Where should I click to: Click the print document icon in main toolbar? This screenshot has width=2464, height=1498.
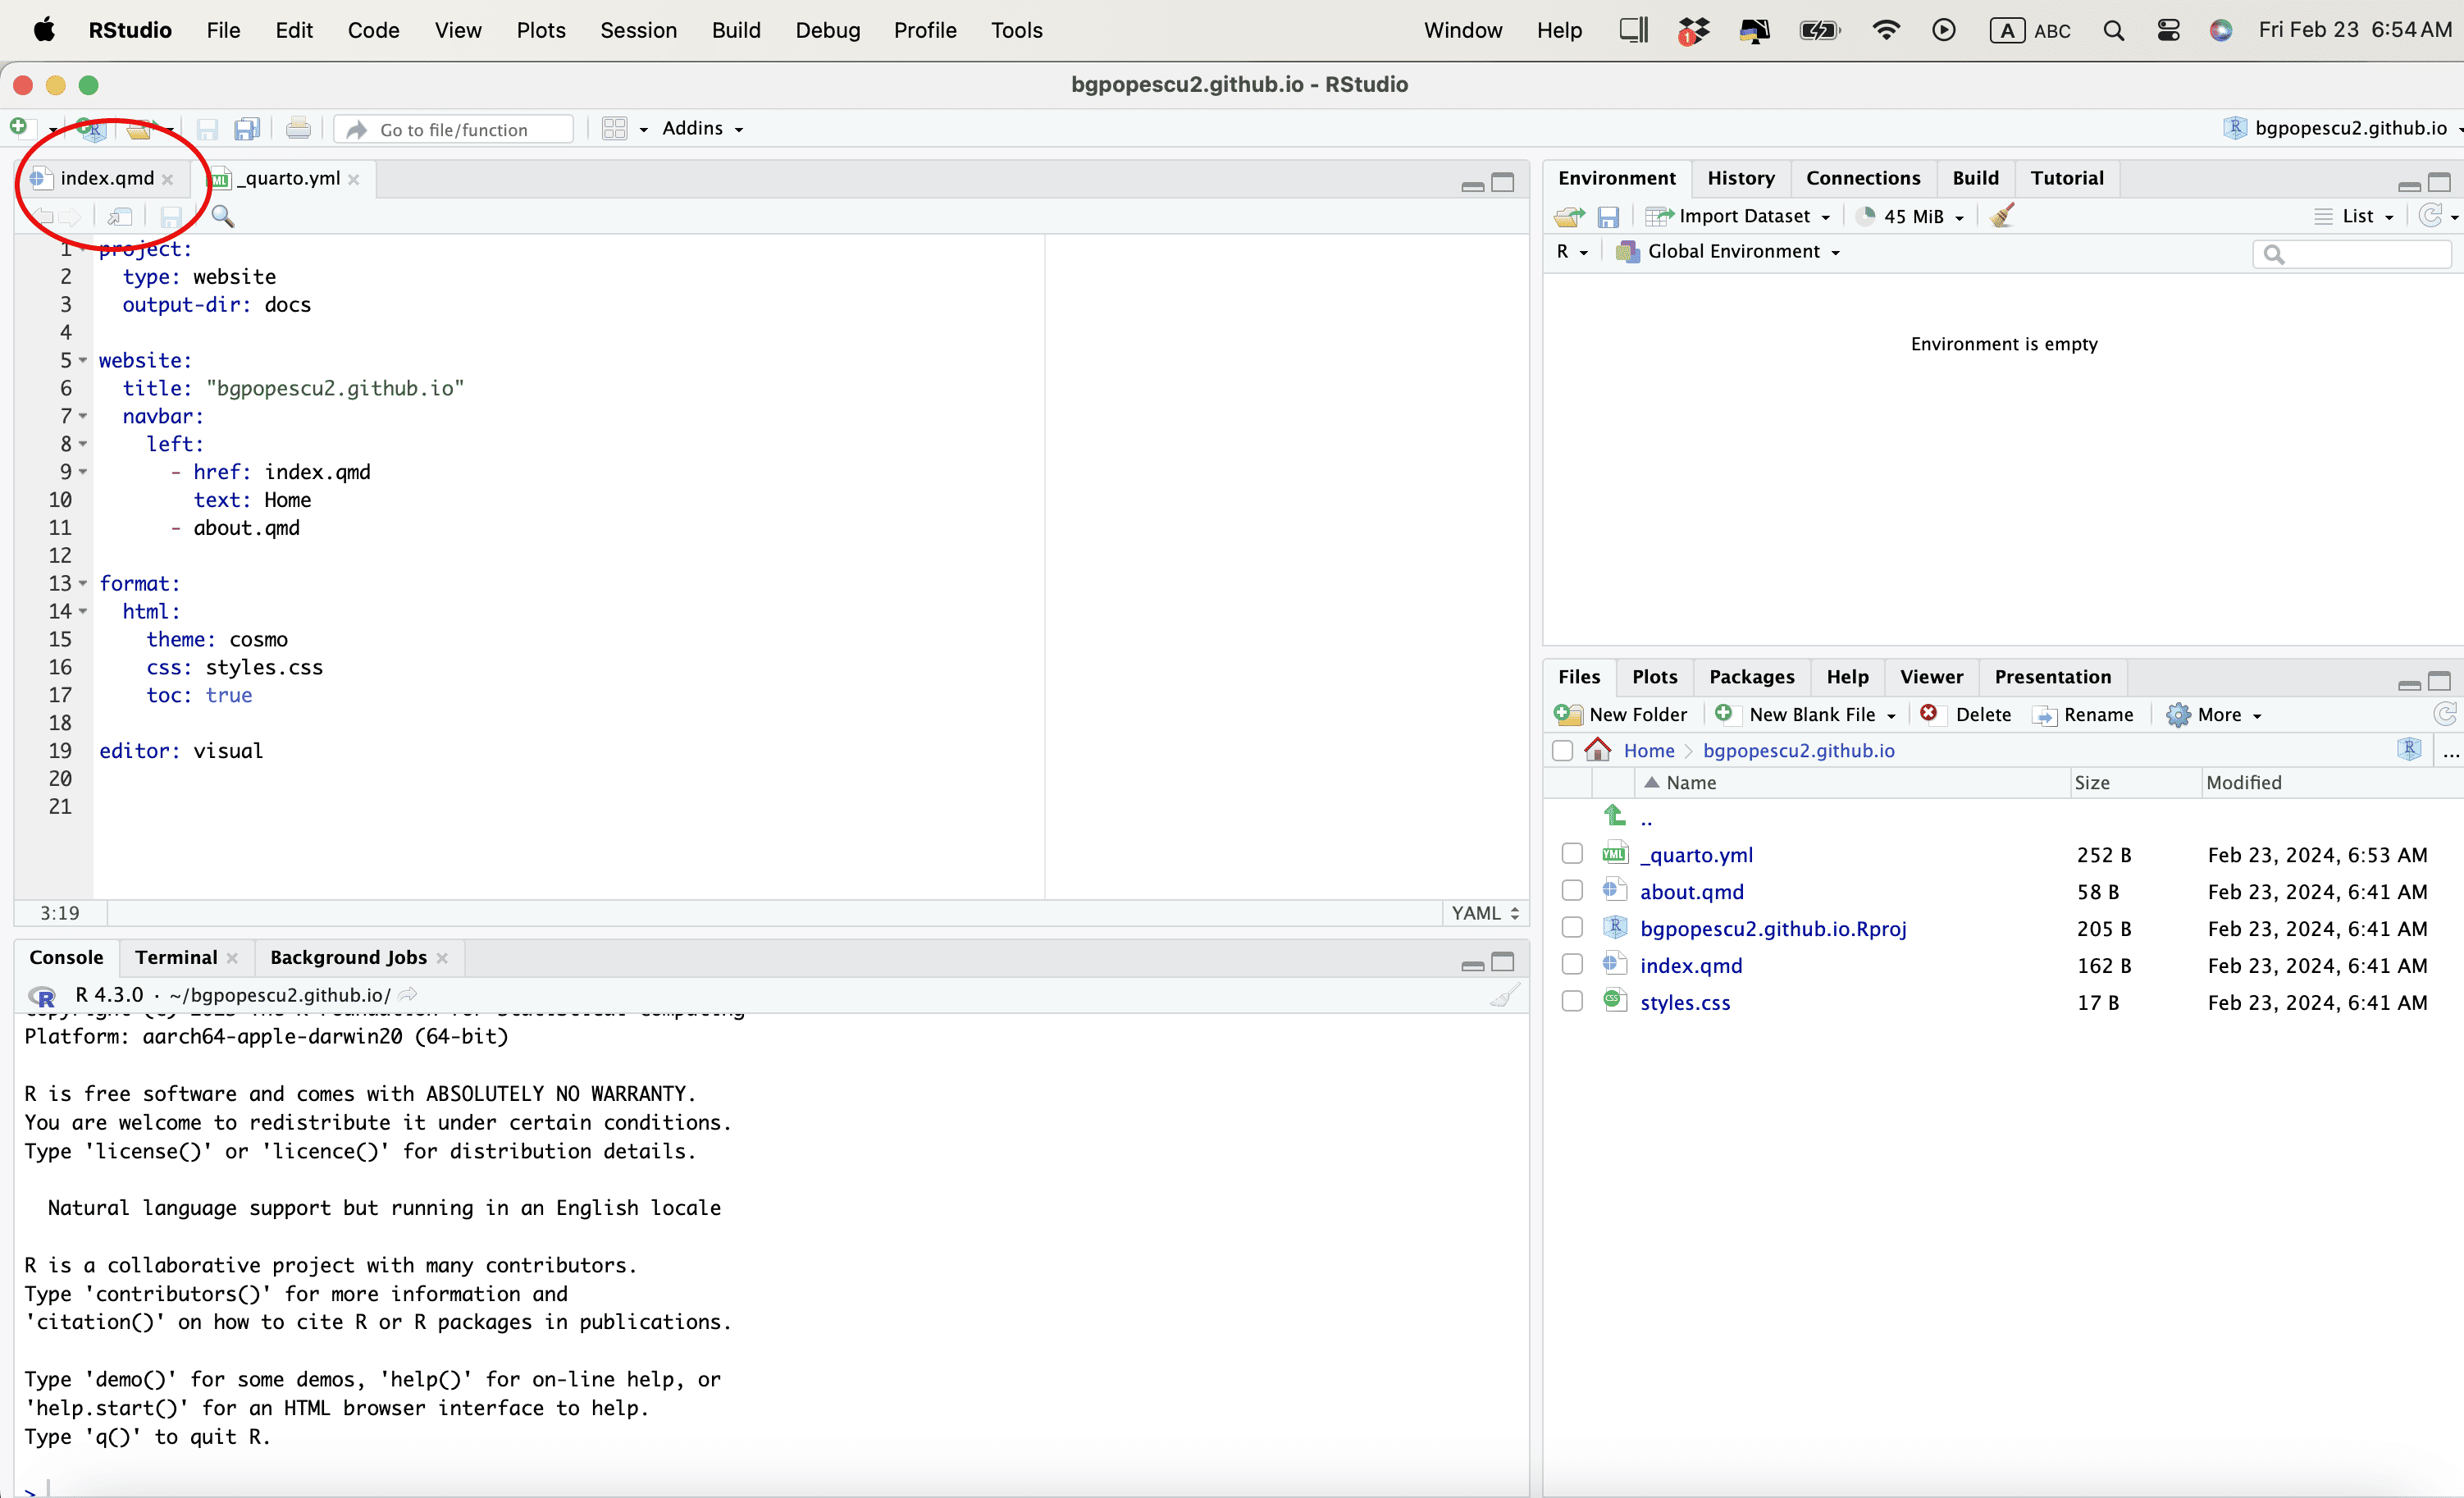click(x=297, y=129)
